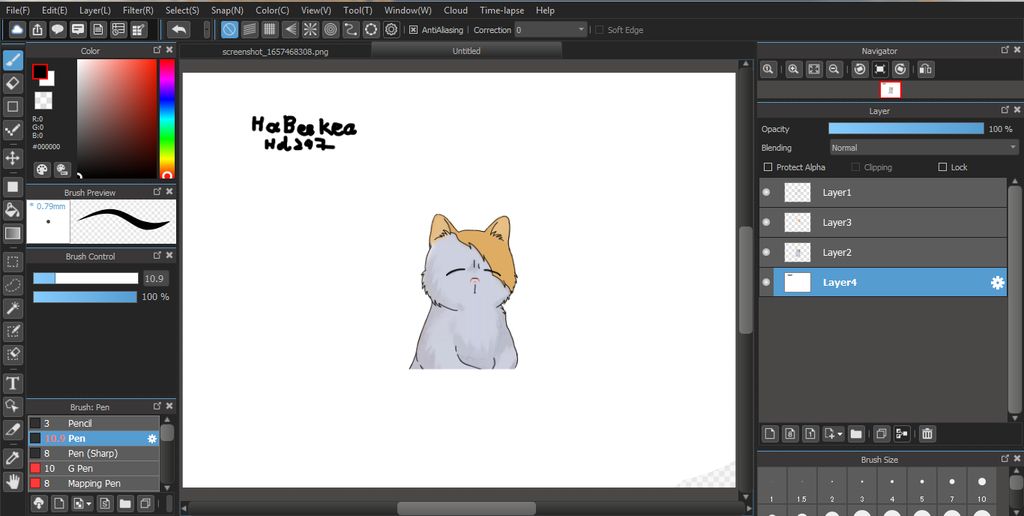Toggle Clipping checkbox
This screenshot has width=1024, height=516.
point(856,167)
